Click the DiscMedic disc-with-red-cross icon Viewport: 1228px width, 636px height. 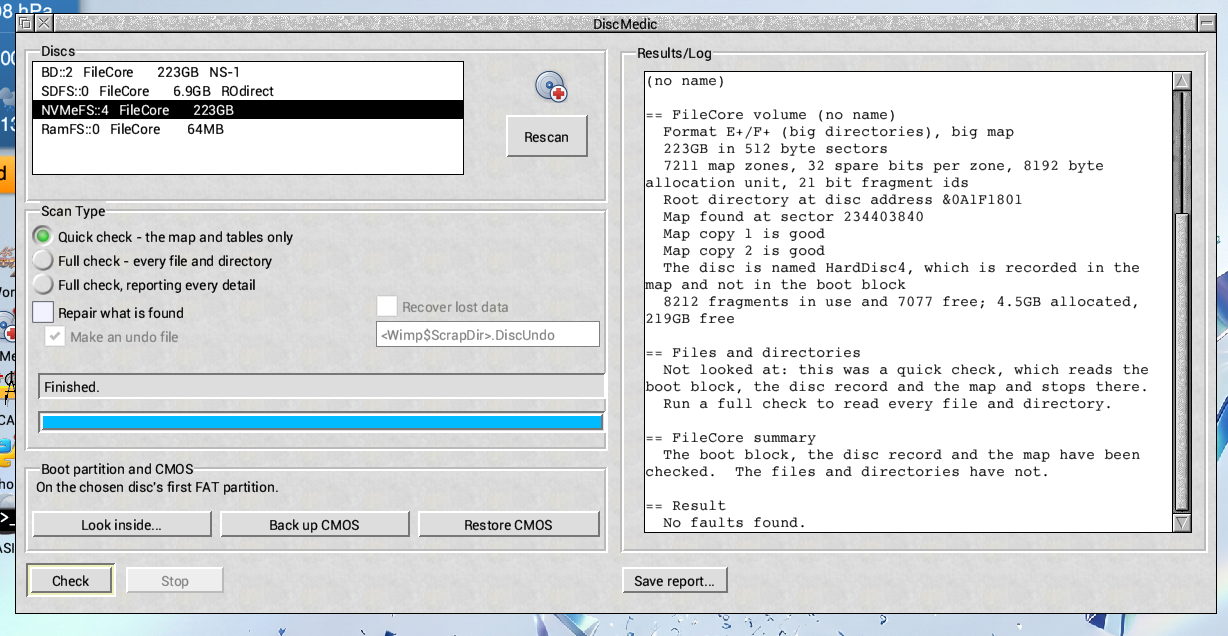click(x=551, y=88)
